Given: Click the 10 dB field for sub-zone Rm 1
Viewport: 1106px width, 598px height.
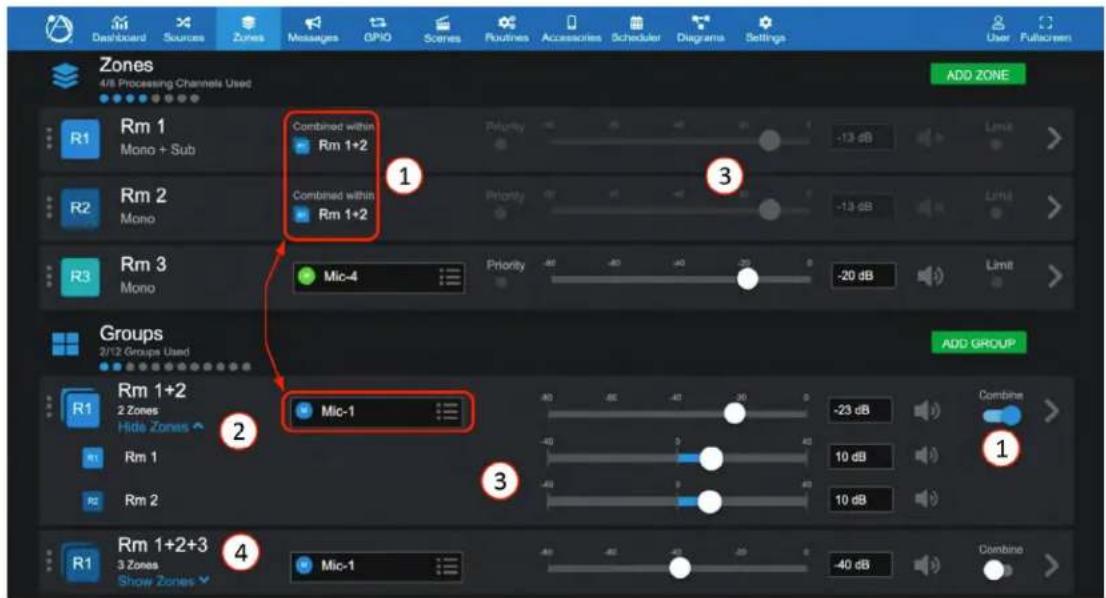Looking at the screenshot, I should tap(860, 457).
